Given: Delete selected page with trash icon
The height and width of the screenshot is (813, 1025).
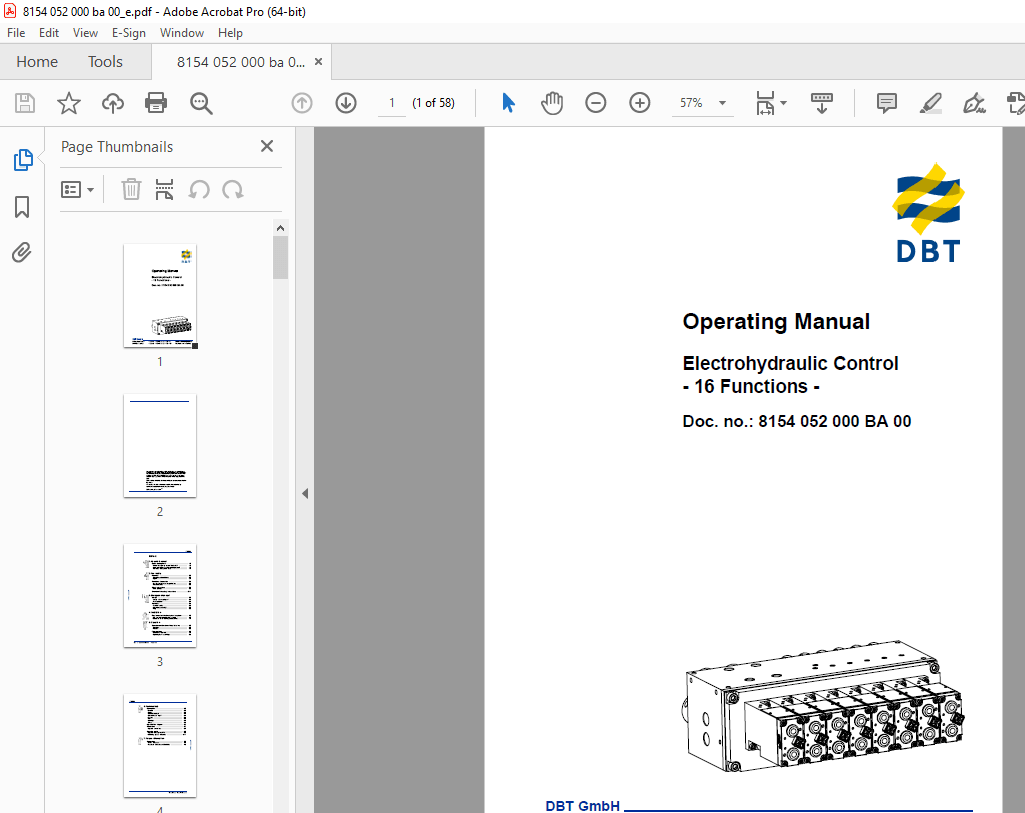Looking at the screenshot, I should (131, 190).
